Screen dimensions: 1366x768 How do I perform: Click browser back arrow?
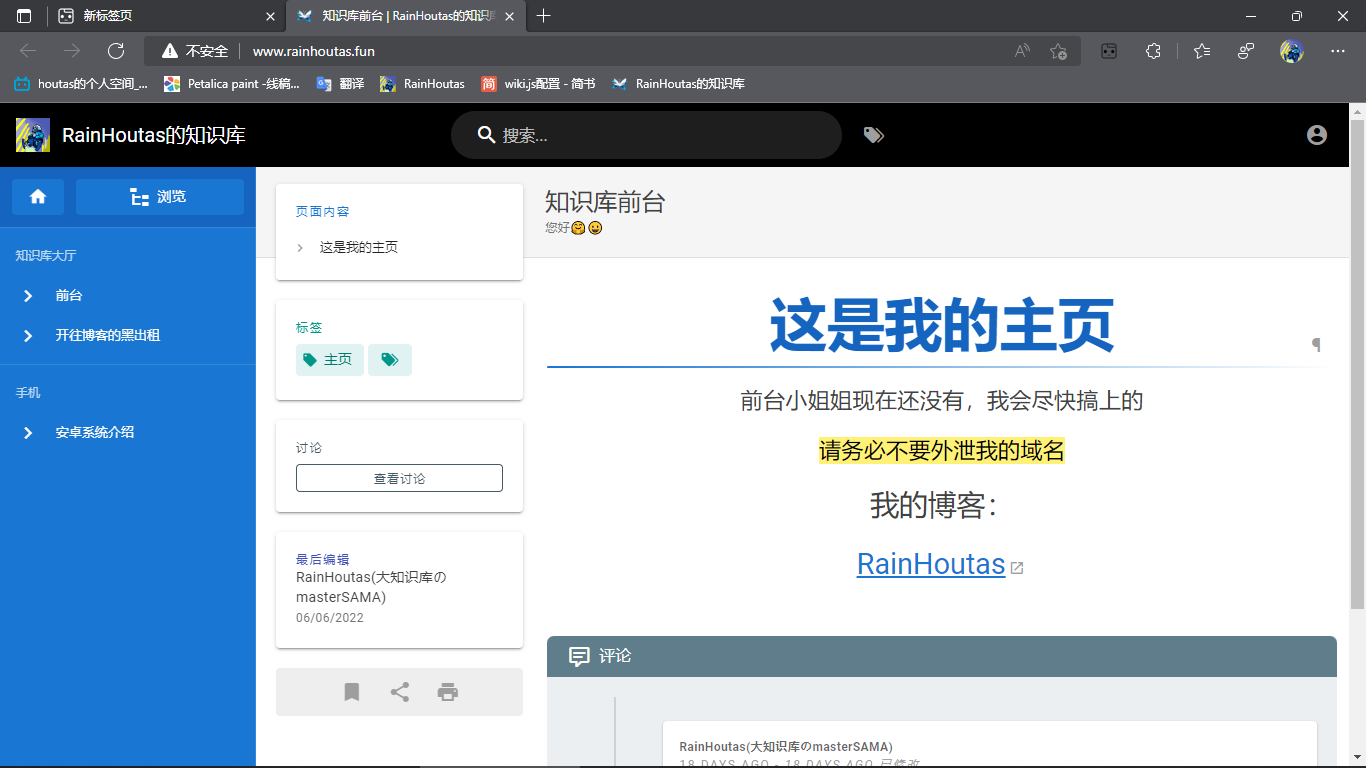pos(28,51)
